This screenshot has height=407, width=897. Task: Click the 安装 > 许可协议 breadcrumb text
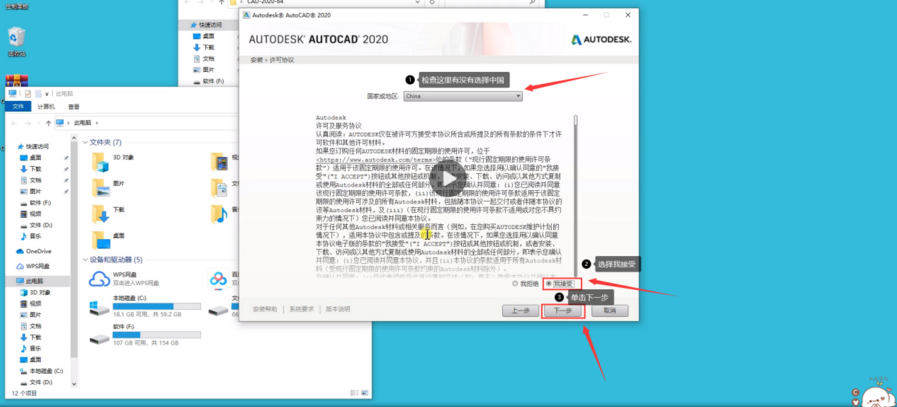[x=272, y=60]
